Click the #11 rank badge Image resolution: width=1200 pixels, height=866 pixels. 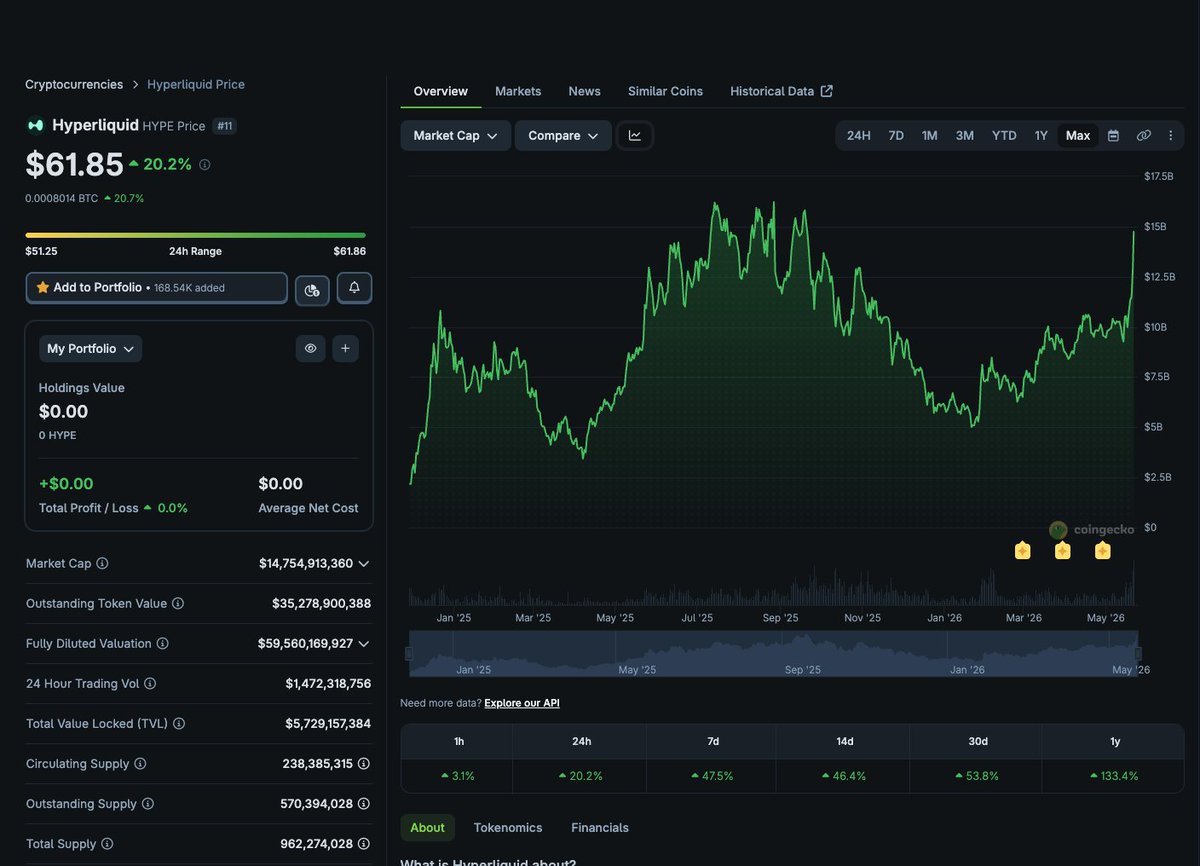(x=225, y=126)
